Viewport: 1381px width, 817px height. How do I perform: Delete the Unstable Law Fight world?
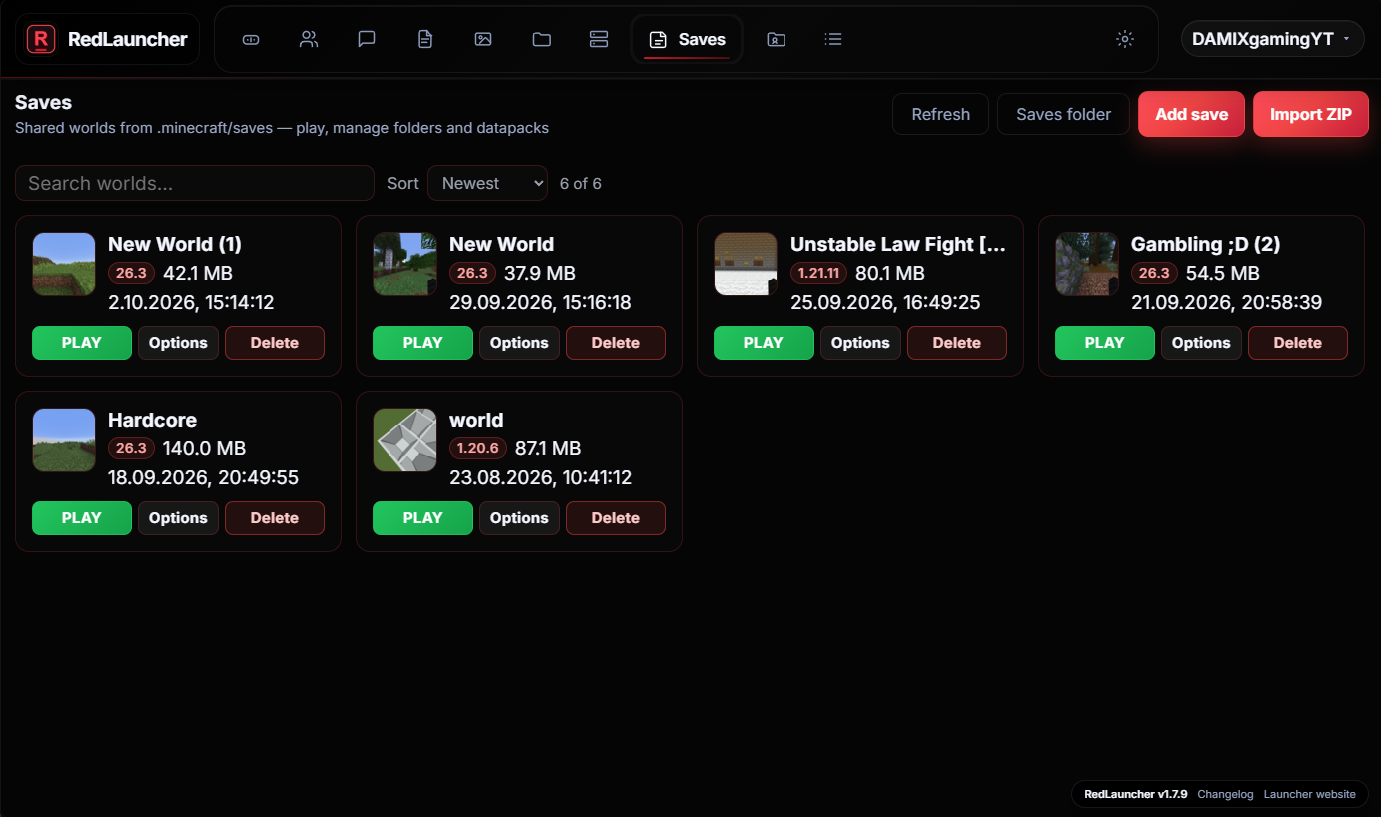(957, 343)
